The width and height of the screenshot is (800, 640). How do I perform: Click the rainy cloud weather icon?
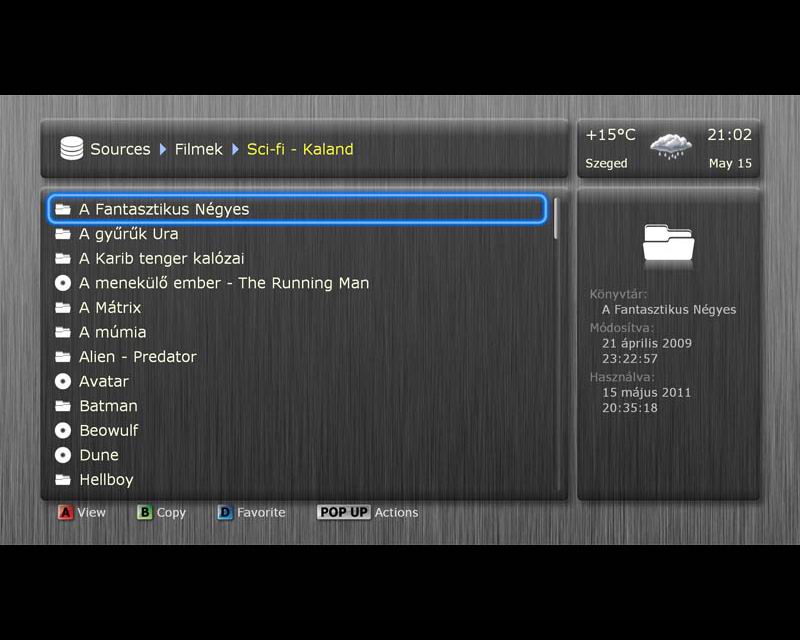coord(671,146)
